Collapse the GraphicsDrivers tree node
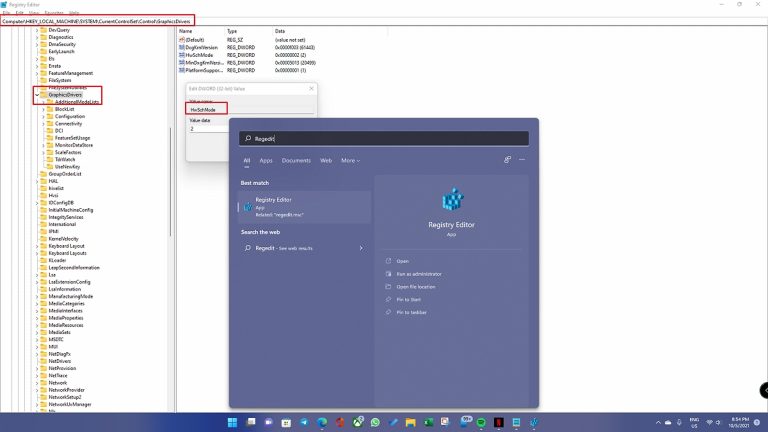Viewport: 768px width, 432px height. (x=38, y=95)
